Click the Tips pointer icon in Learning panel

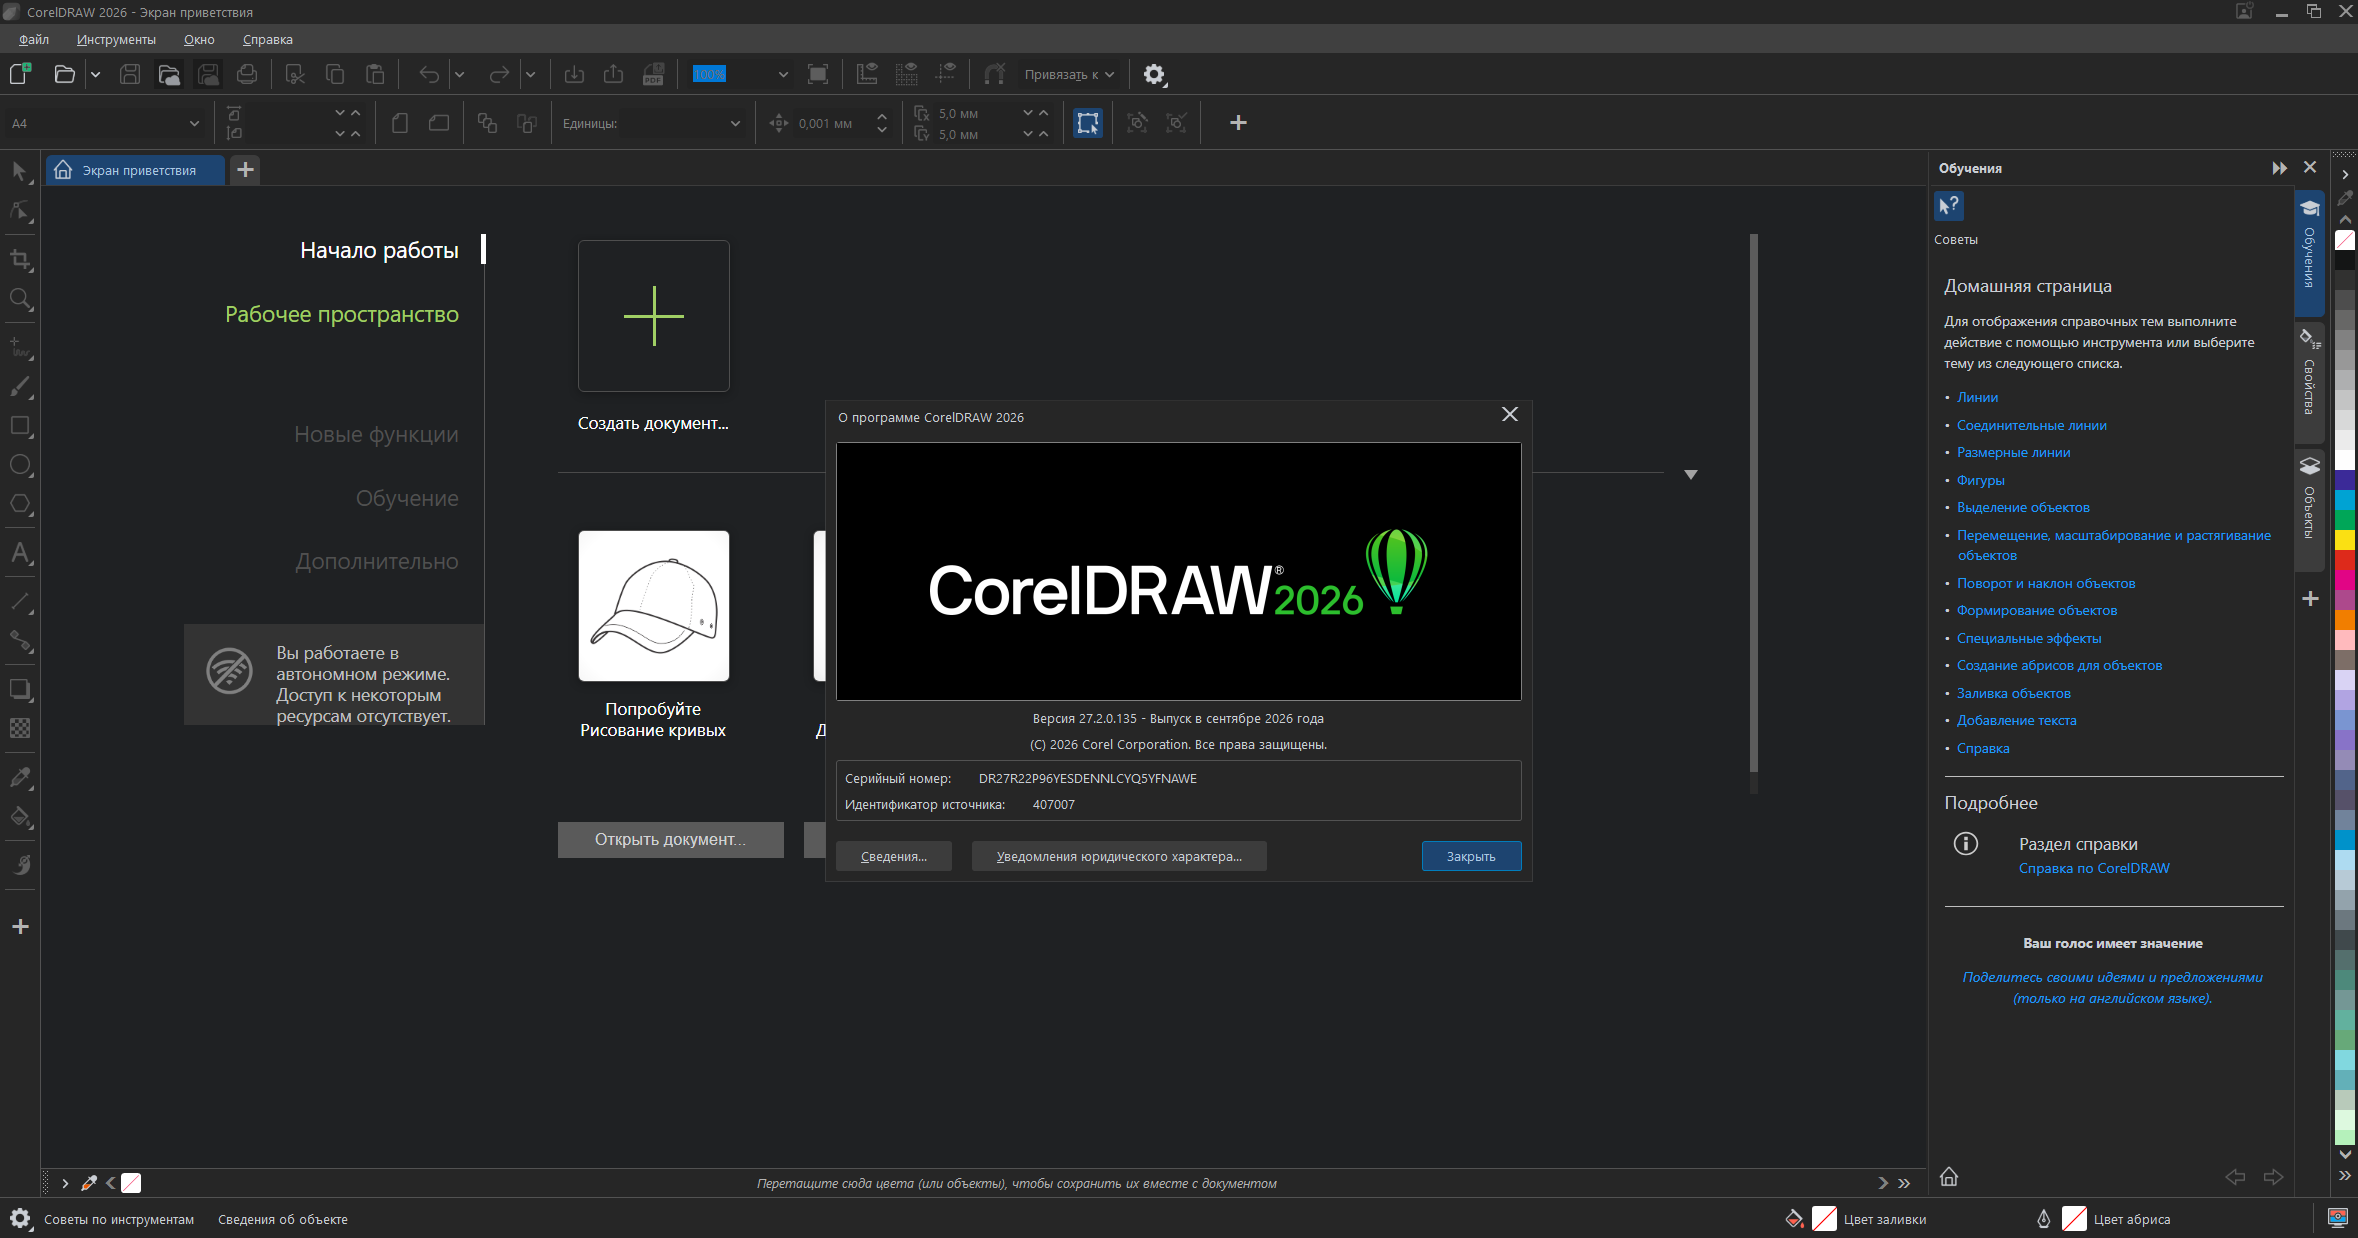1949,206
